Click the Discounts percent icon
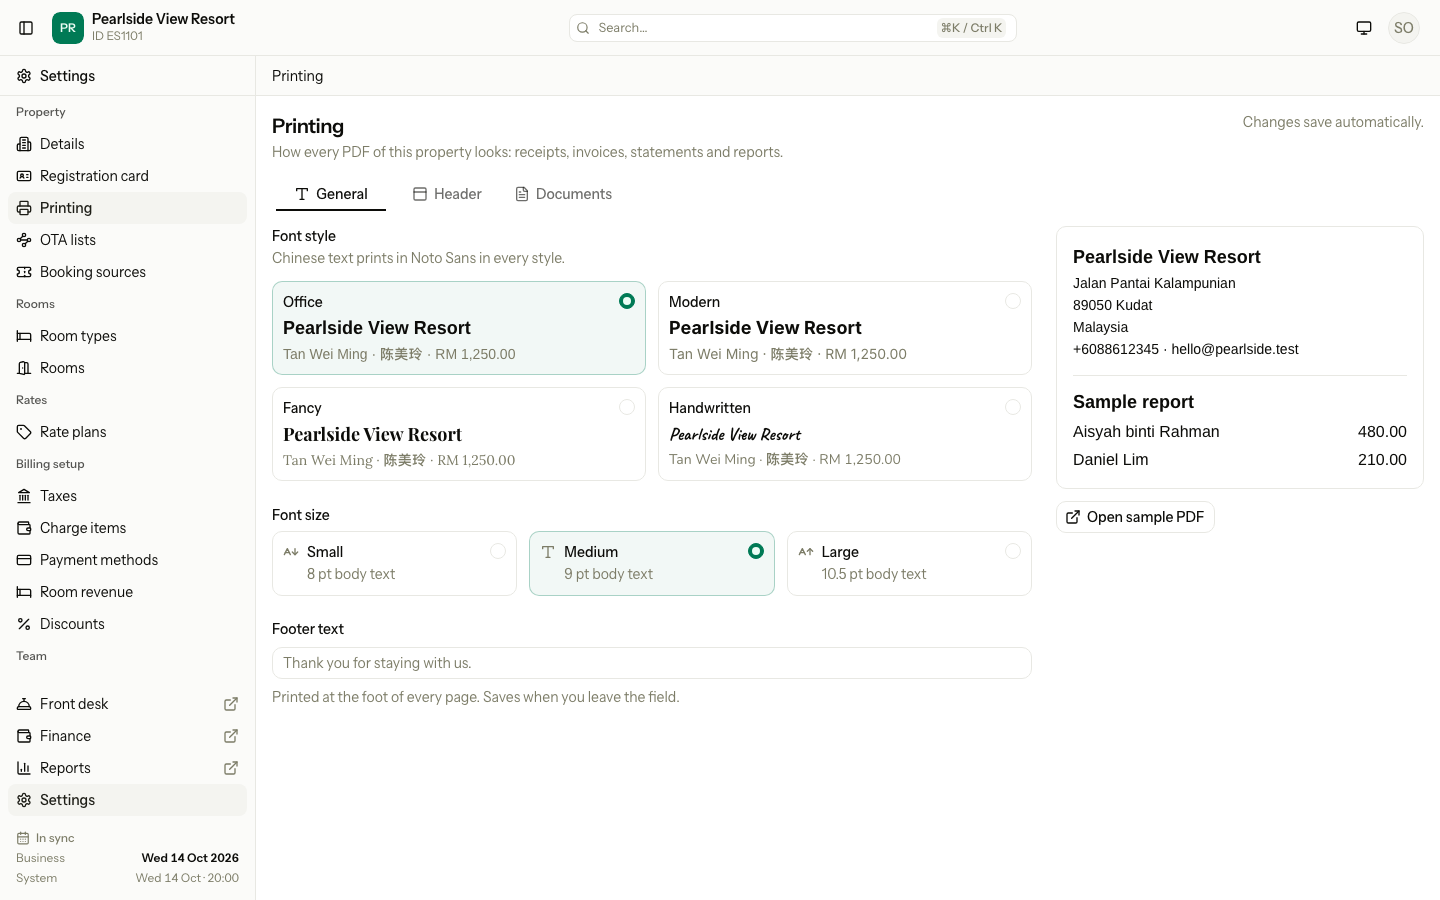Image resolution: width=1440 pixels, height=900 pixels. click(24, 624)
